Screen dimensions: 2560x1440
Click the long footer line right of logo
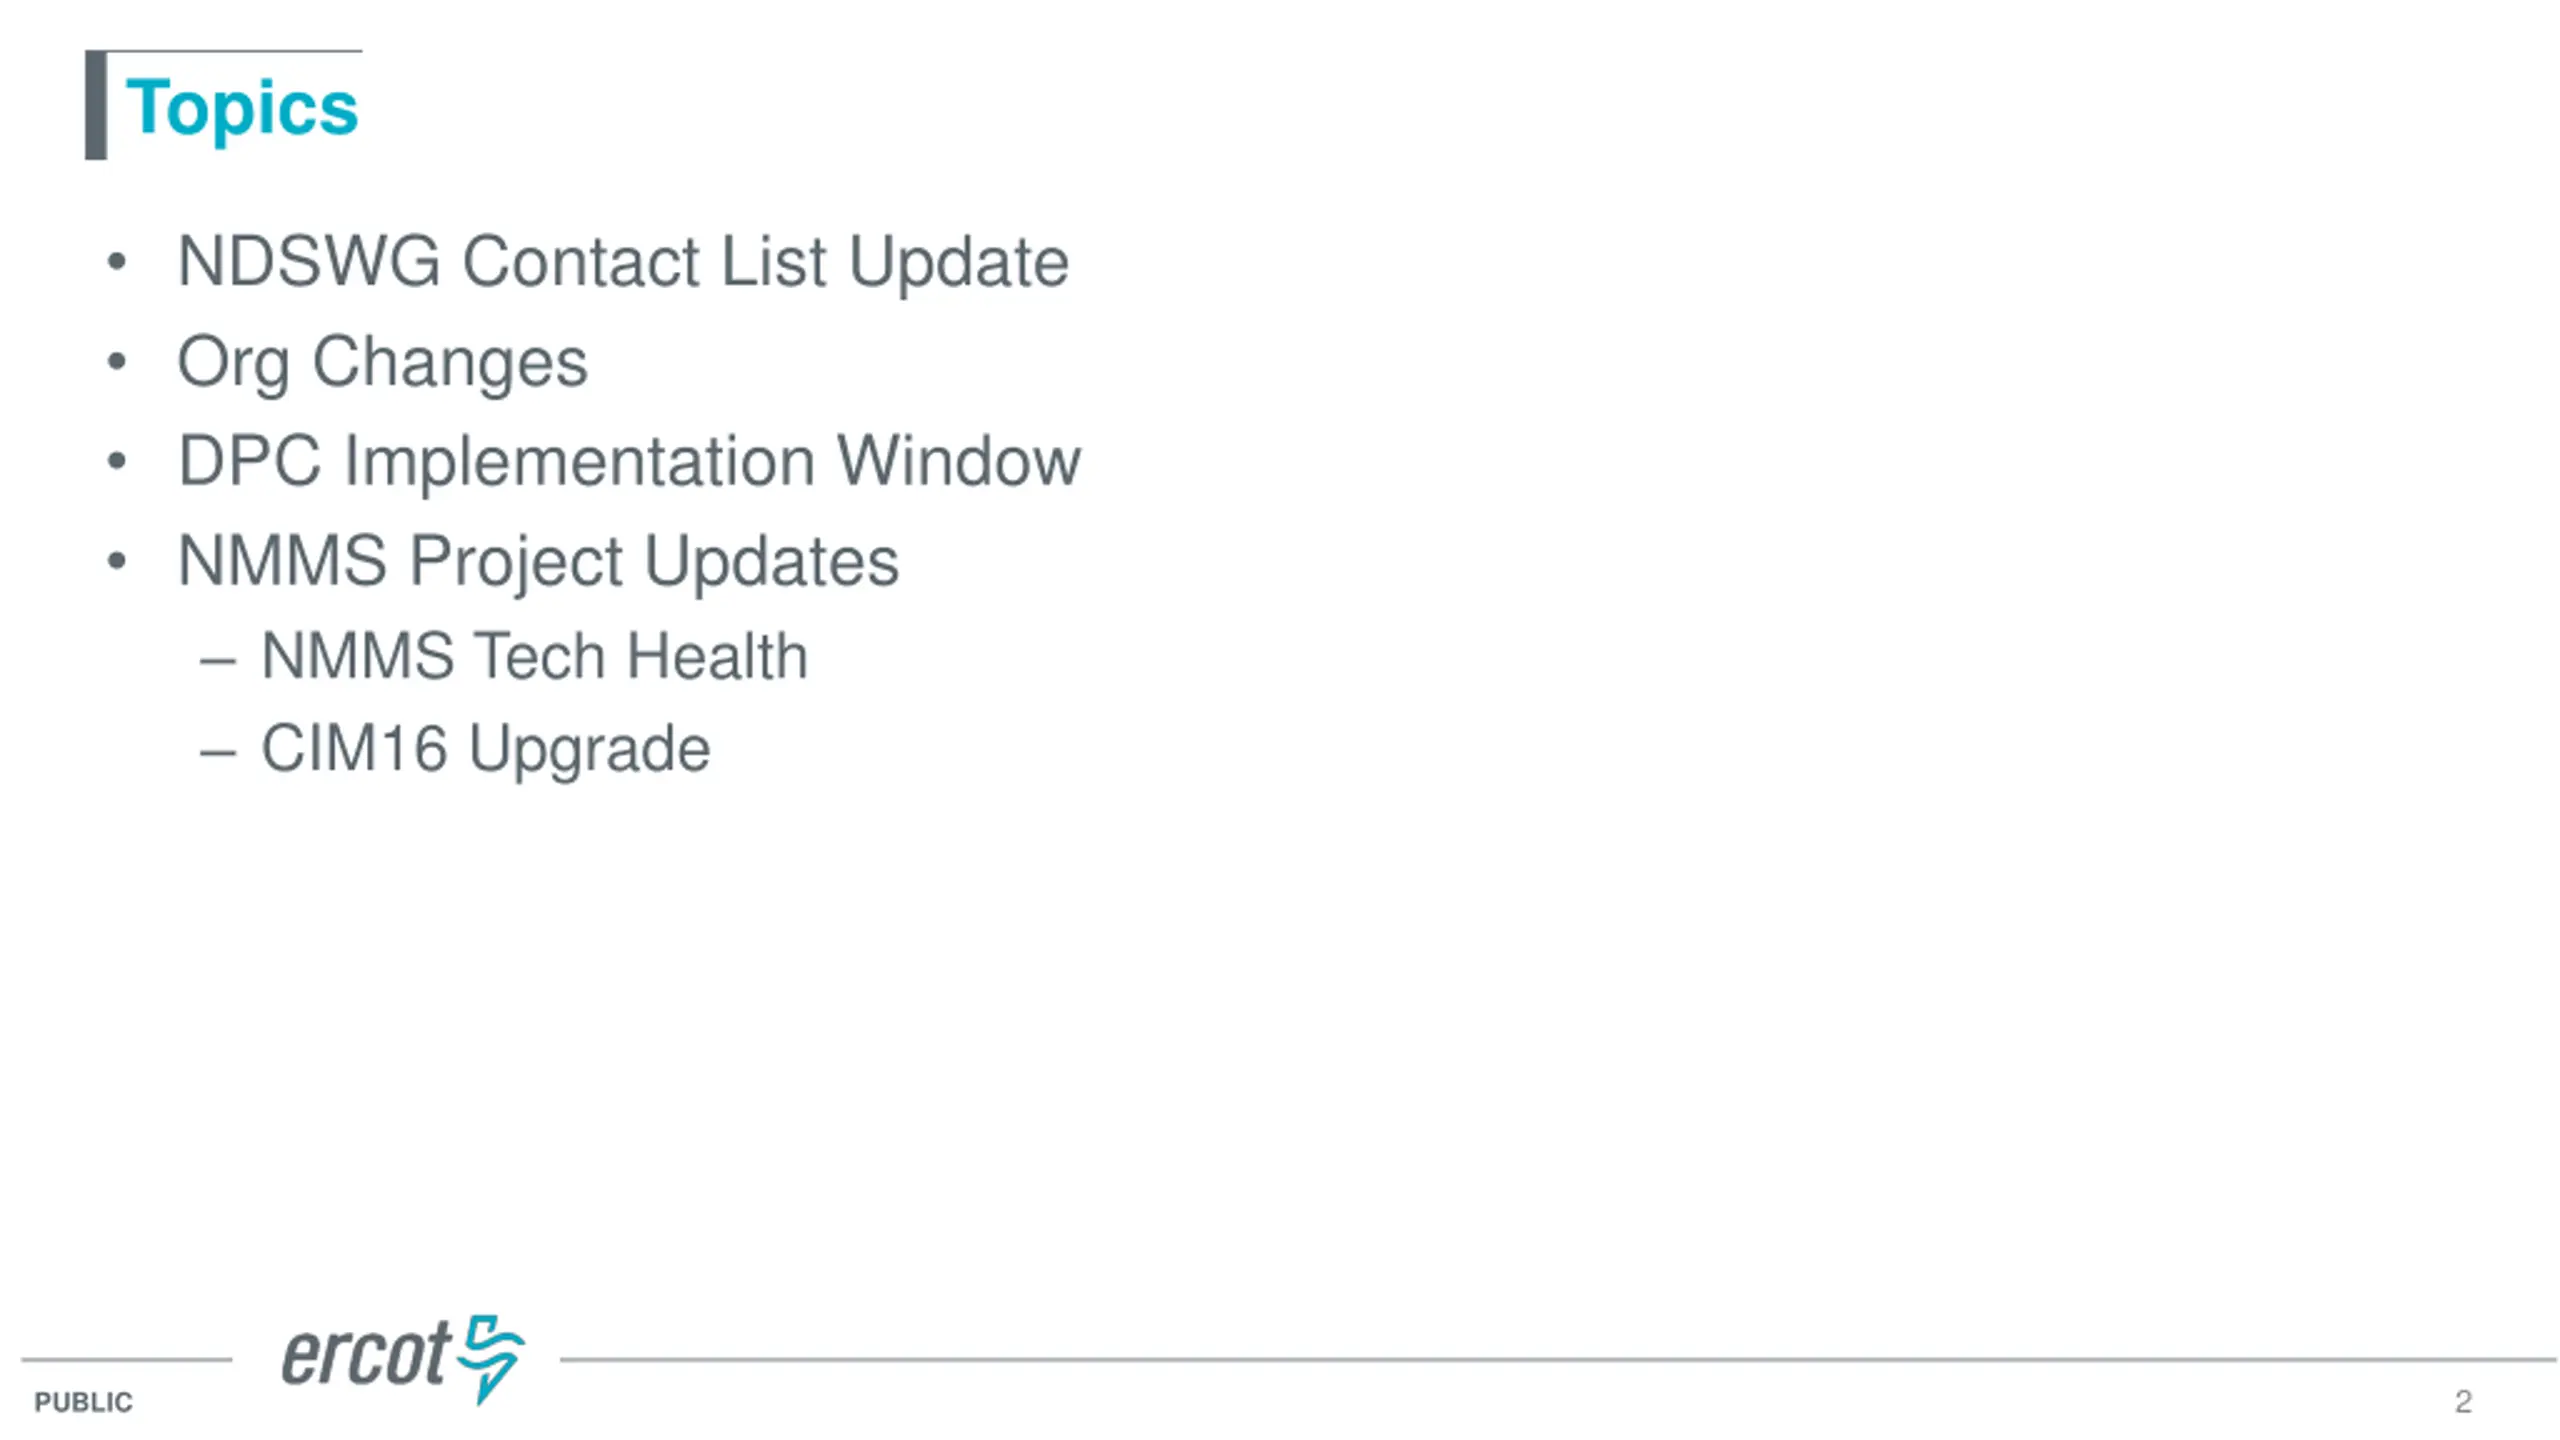(1557, 1359)
